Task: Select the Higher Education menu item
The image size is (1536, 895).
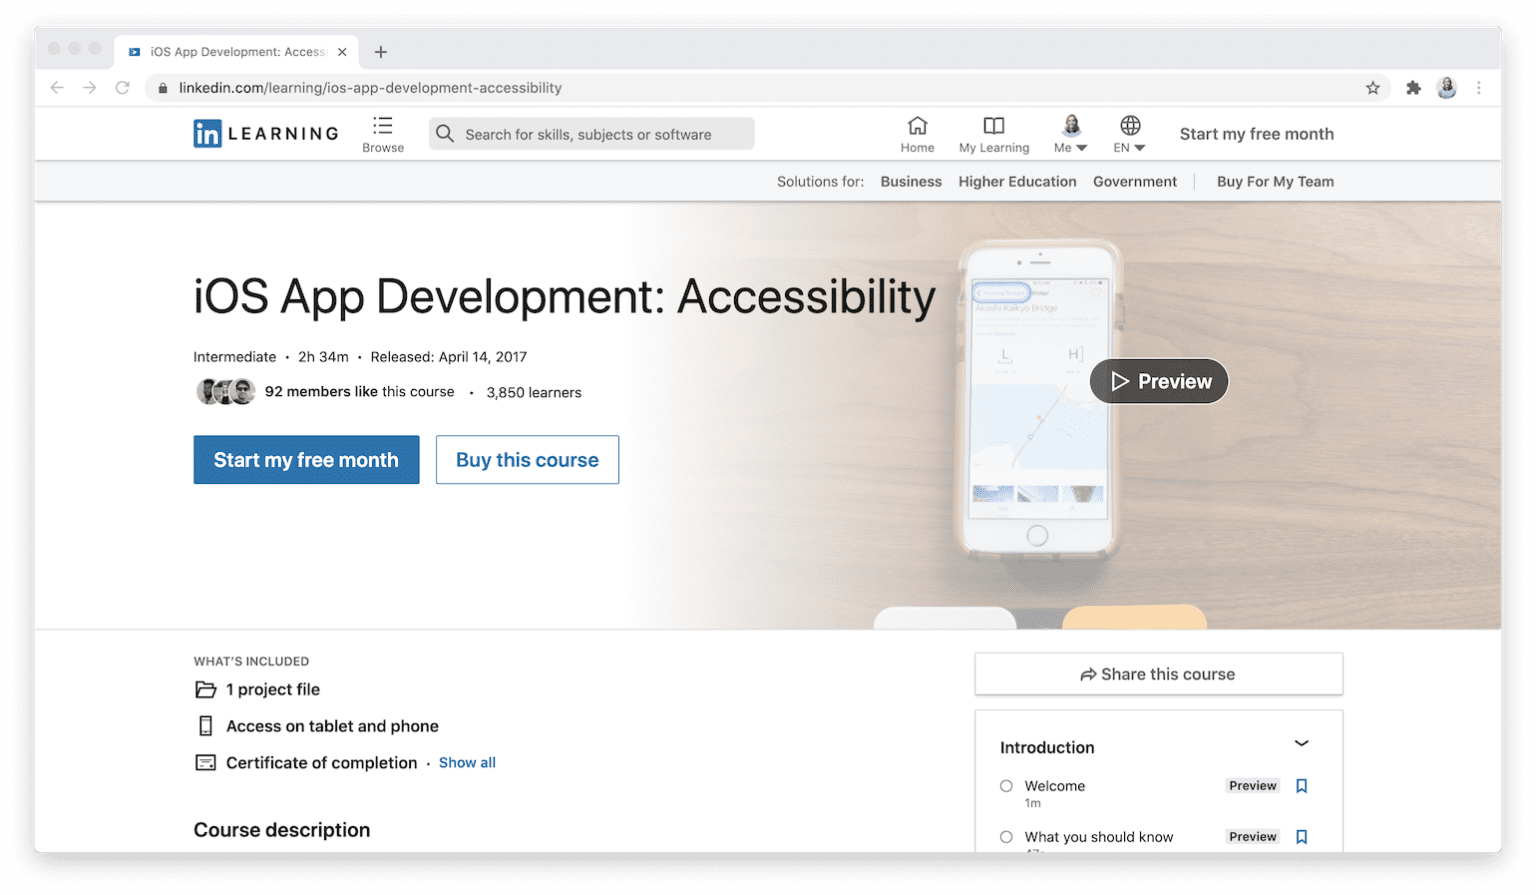Action: coord(1017,181)
